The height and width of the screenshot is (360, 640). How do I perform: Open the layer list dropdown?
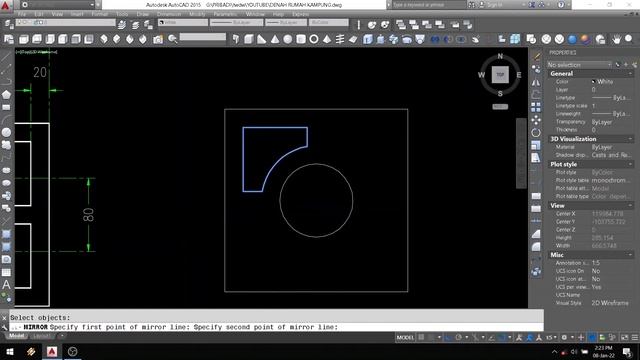65,22
